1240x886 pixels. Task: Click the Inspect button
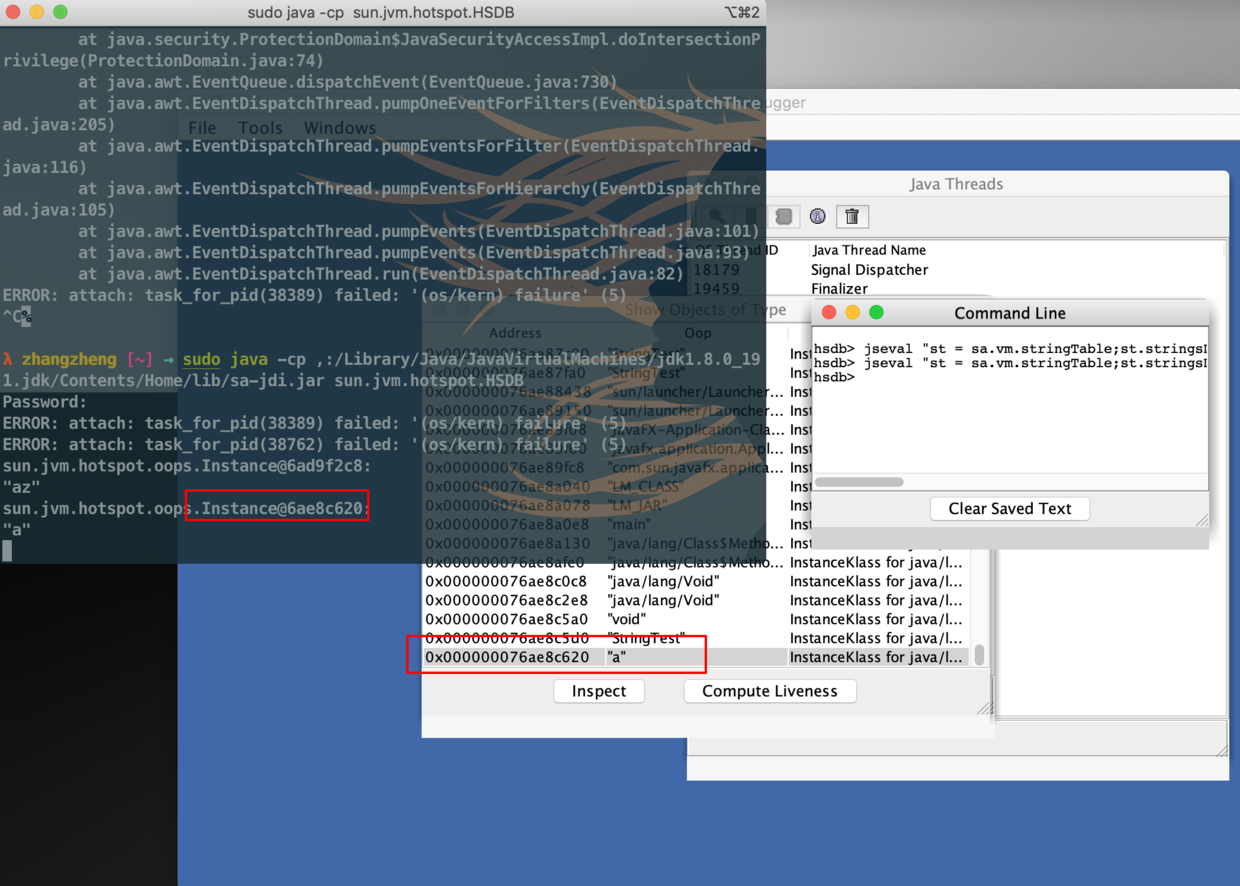click(x=599, y=691)
